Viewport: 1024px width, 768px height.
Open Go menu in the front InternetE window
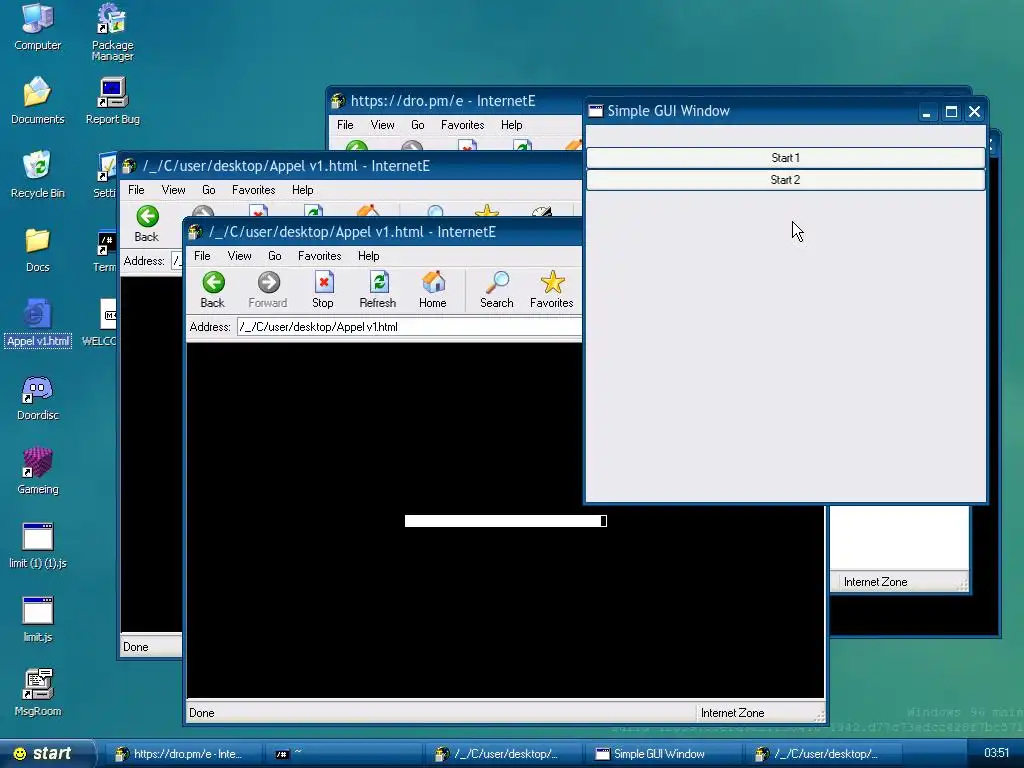[275, 256]
